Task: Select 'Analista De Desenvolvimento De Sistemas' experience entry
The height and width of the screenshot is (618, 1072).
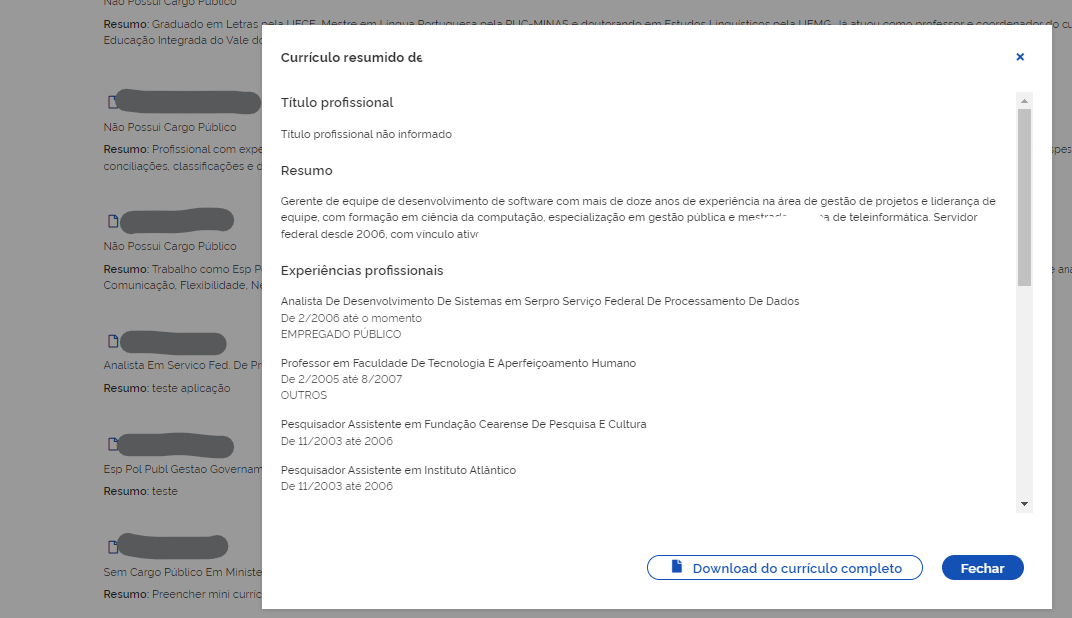Action: pyautogui.click(x=540, y=301)
